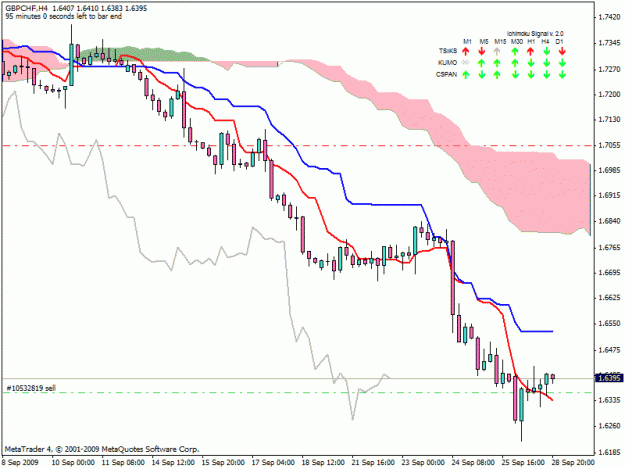Click the M30 timeframe column header

(517, 41)
